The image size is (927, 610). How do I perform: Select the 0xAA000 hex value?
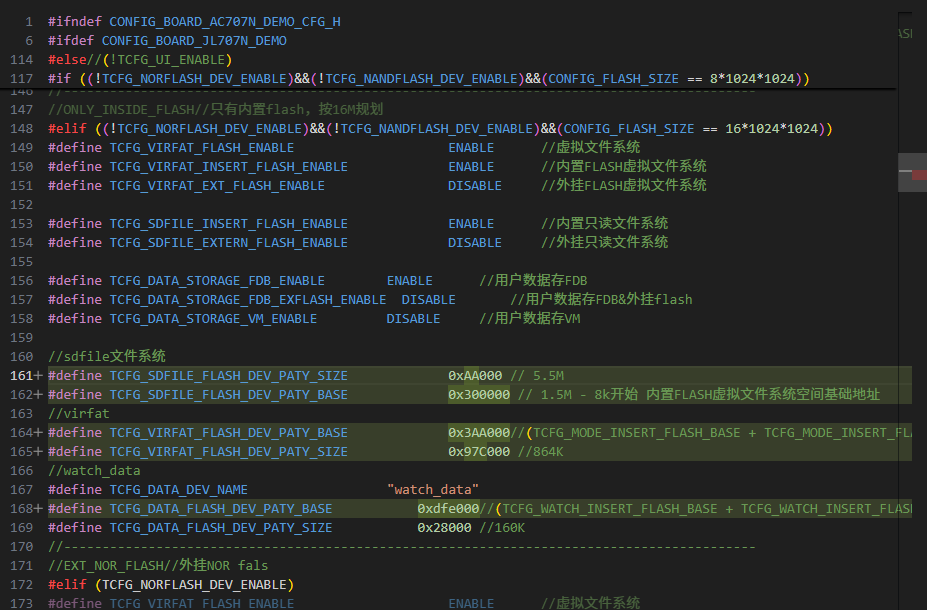point(475,375)
